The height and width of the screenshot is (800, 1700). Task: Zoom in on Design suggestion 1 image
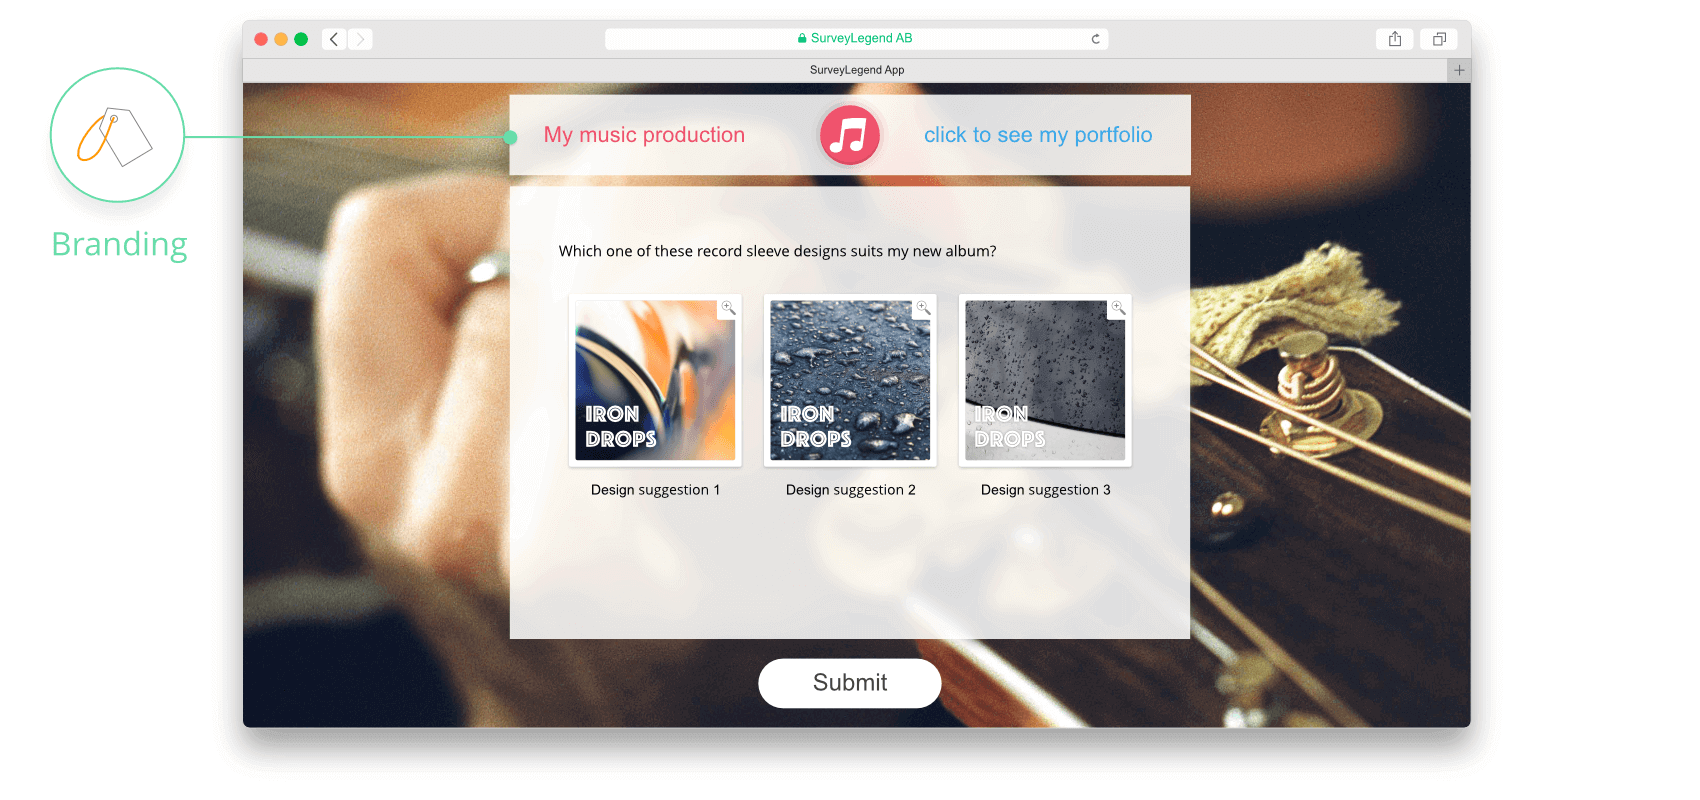tap(728, 308)
